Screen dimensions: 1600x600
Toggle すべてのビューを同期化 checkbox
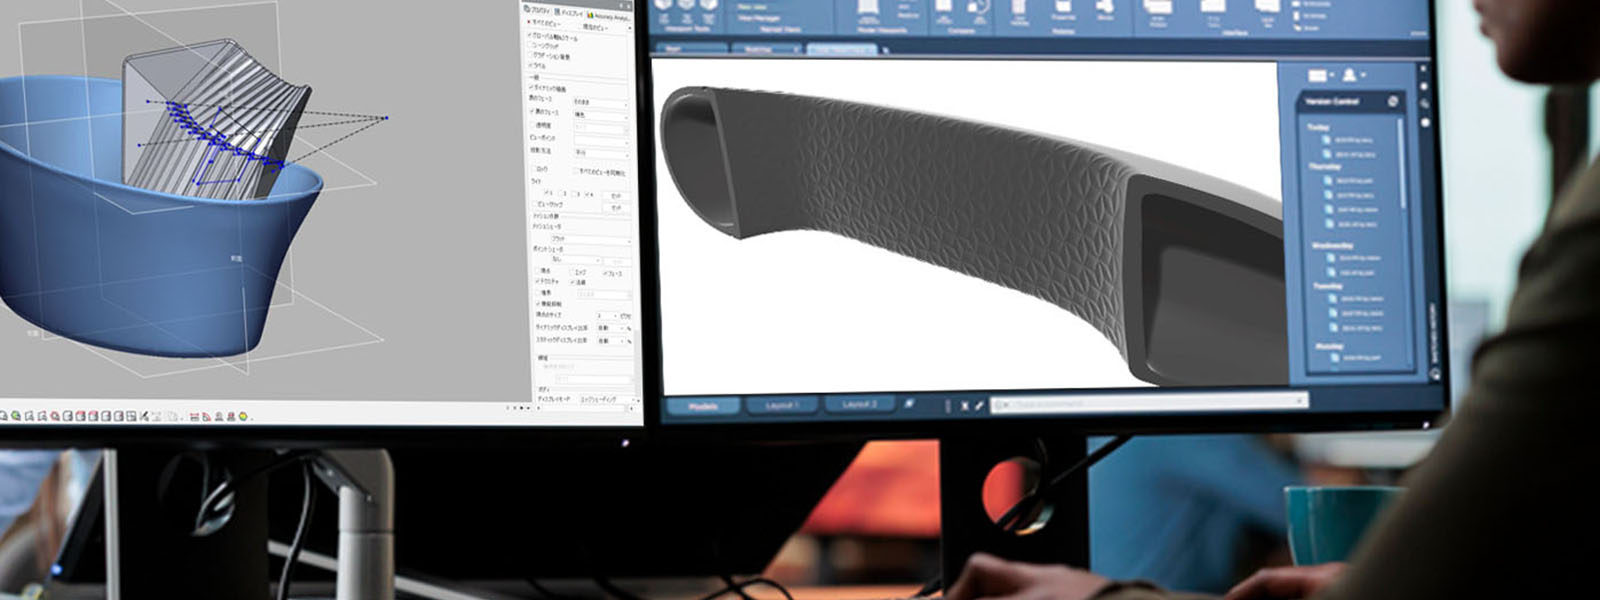point(575,172)
